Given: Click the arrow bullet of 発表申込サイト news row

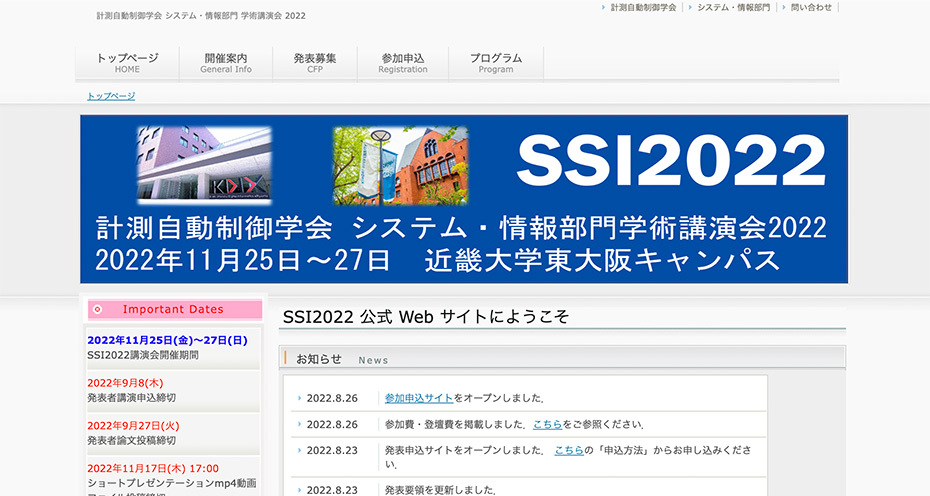Looking at the screenshot, I should [x=300, y=450].
